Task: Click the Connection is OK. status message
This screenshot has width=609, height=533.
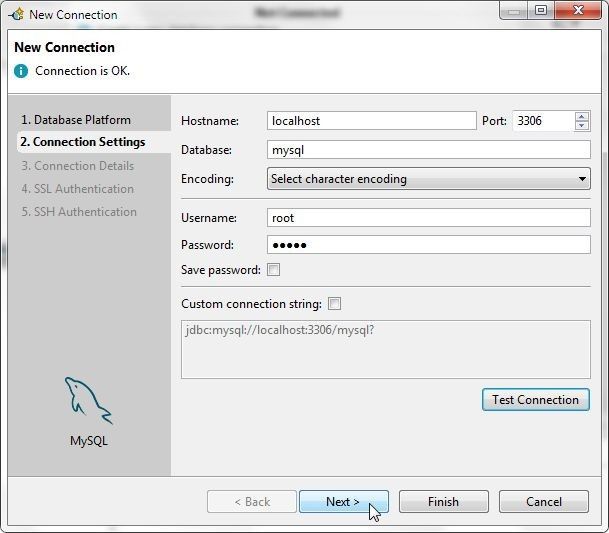Action: coord(83,71)
